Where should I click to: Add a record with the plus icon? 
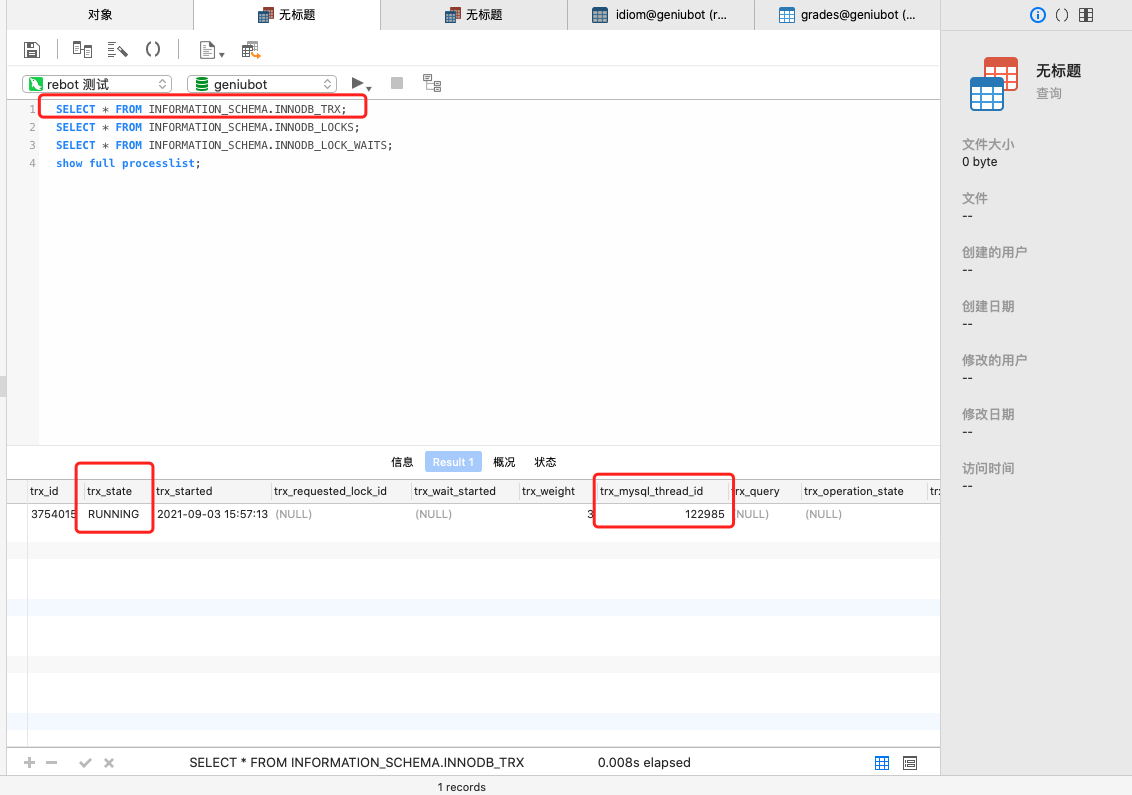point(30,763)
